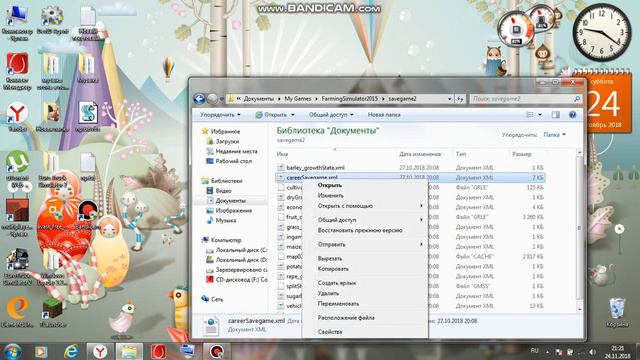Image resolution: width=640 pixels, height=360 pixels.
Task: Sort by the Размер column header
Action: point(522,154)
